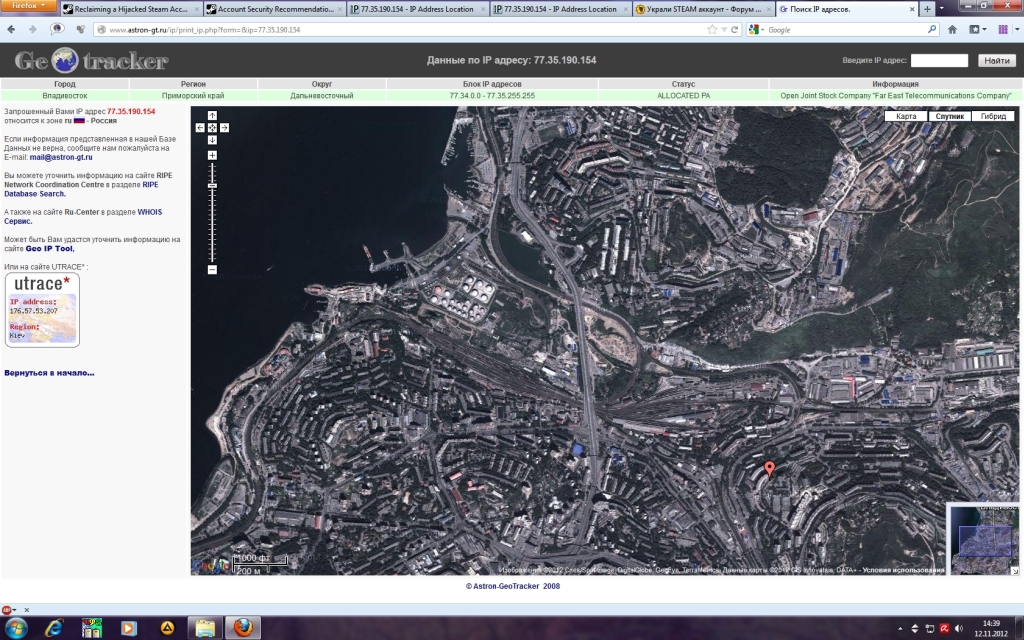Image resolution: width=1024 pixels, height=640 pixels.
Task: Pan the map down with arrow
Action: click(212, 140)
